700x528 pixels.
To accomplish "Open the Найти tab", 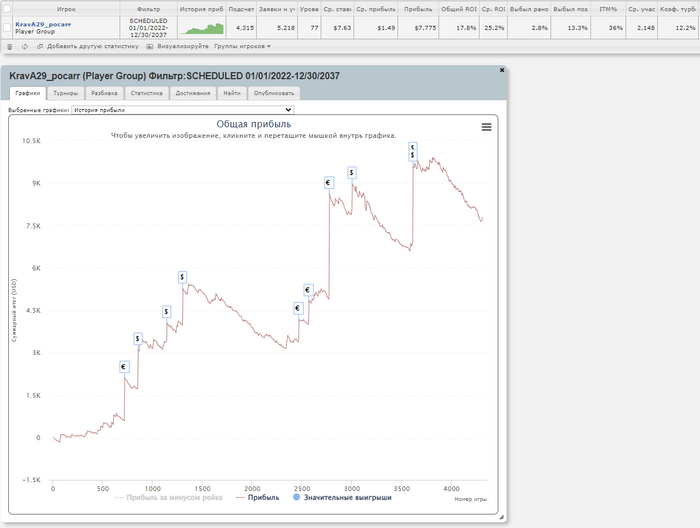I will pyautogui.click(x=232, y=93).
